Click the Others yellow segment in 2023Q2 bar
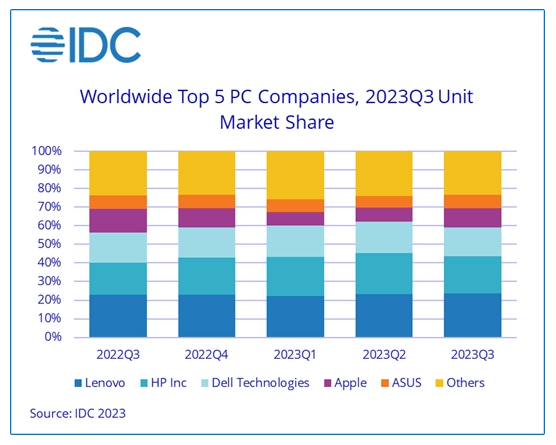556x445 pixels. [384, 174]
